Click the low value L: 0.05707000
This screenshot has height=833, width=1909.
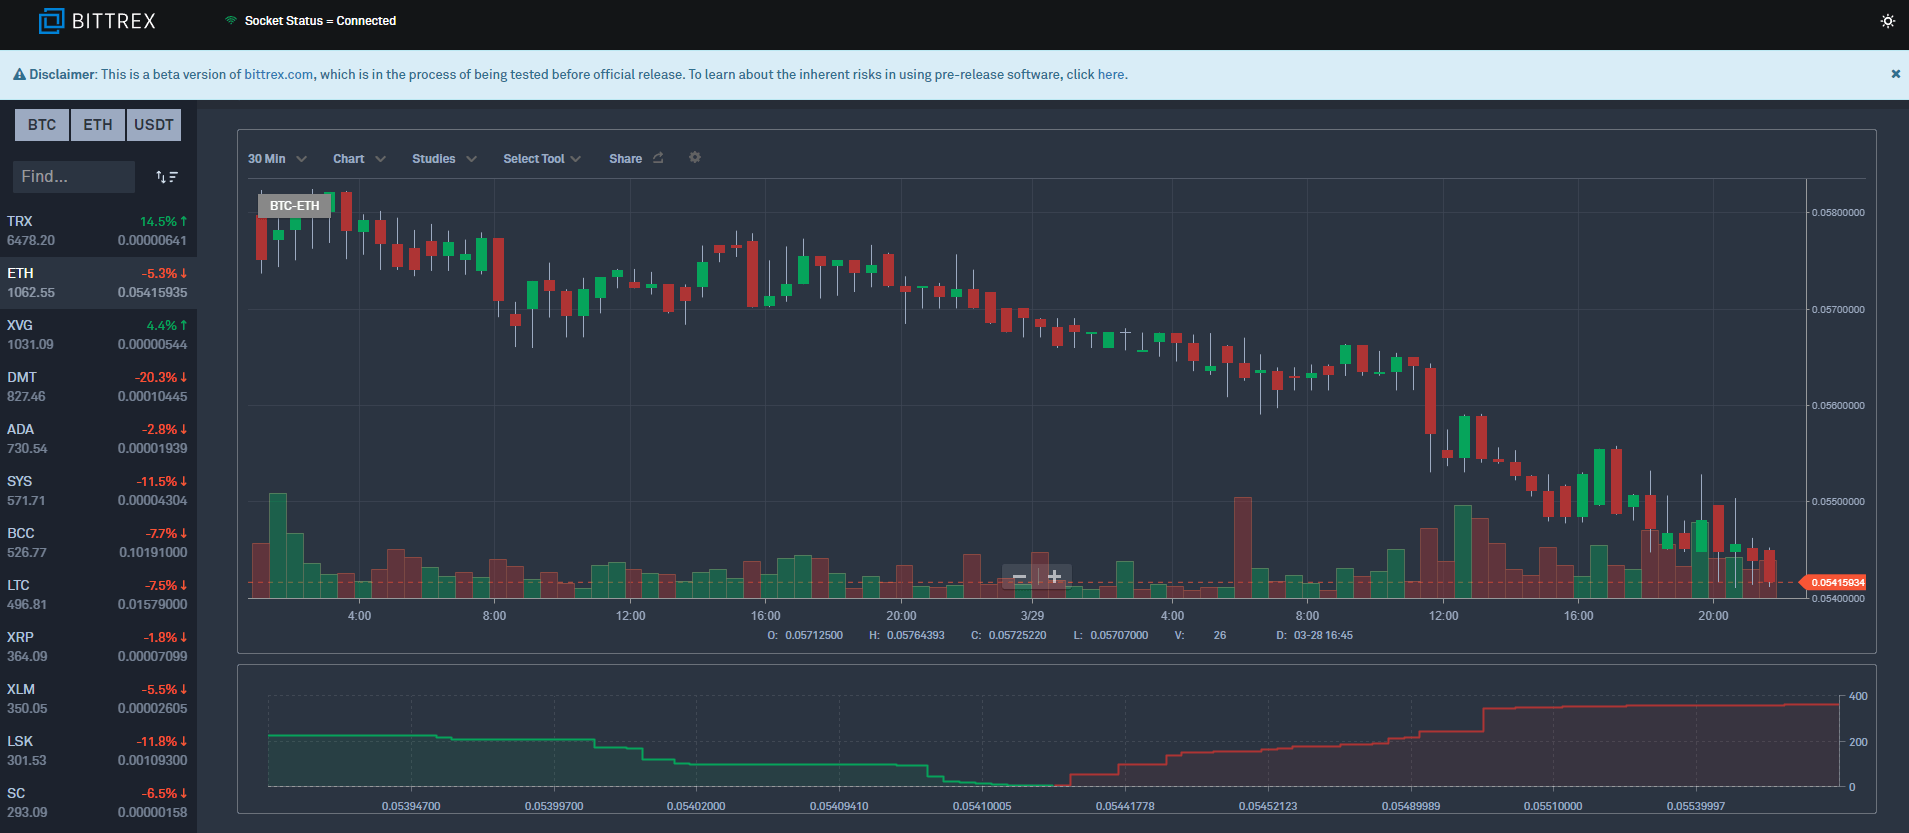[x=1111, y=635]
